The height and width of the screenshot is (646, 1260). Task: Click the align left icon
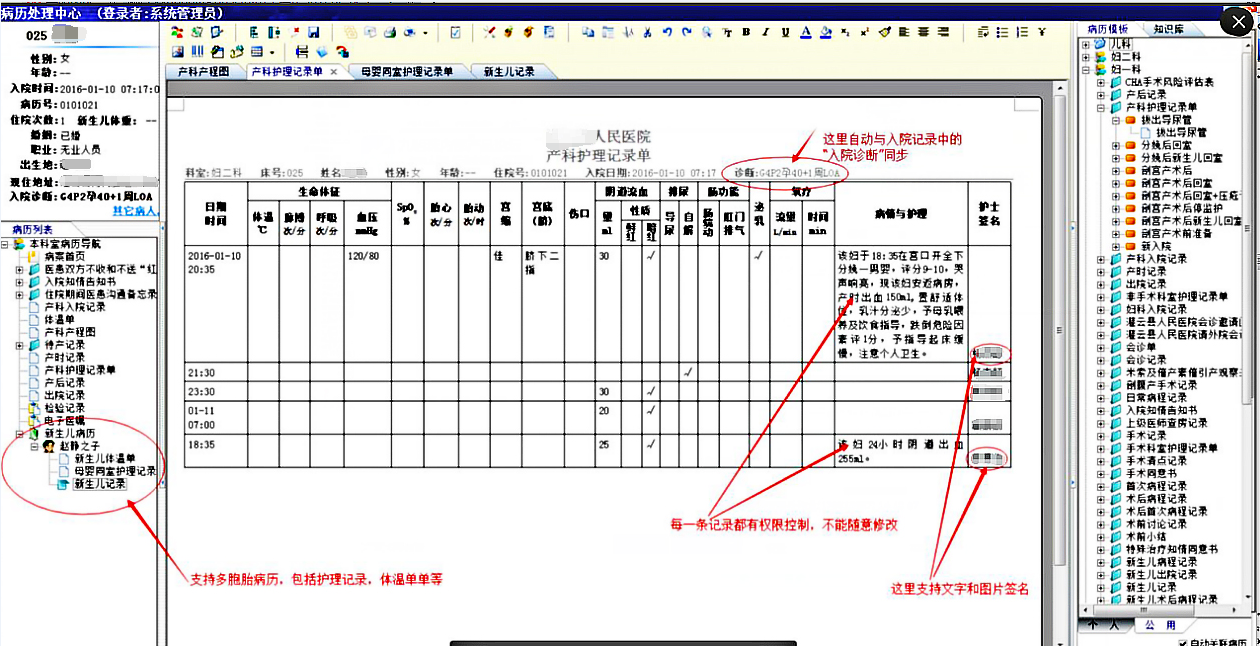(904, 32)
